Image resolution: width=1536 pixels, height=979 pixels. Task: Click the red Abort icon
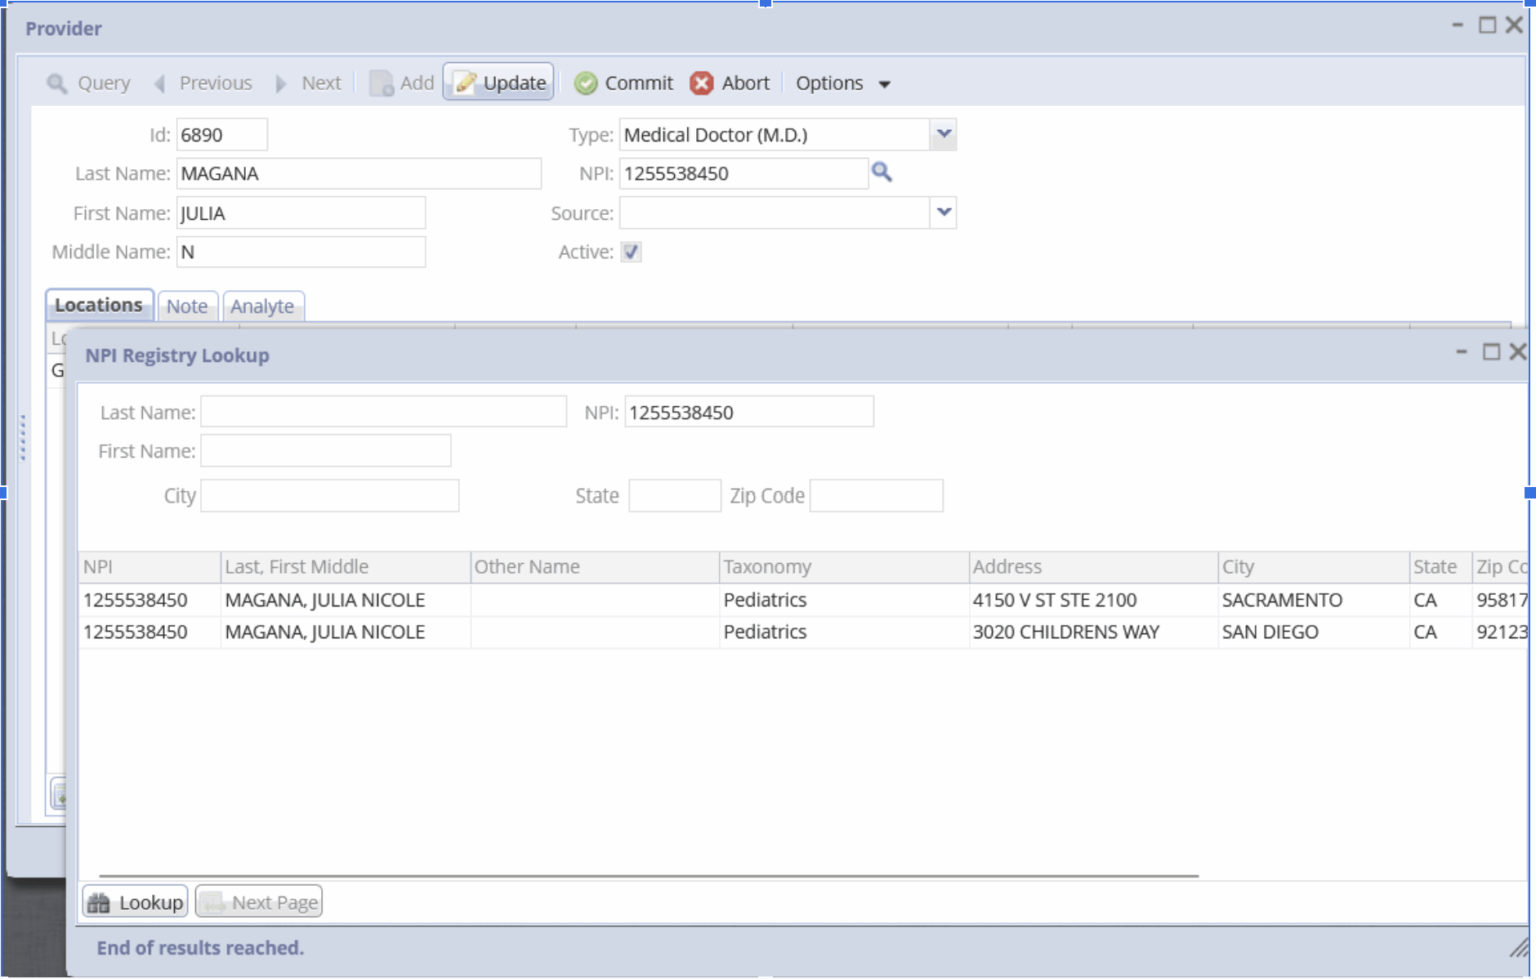click(x=701, y=83)
